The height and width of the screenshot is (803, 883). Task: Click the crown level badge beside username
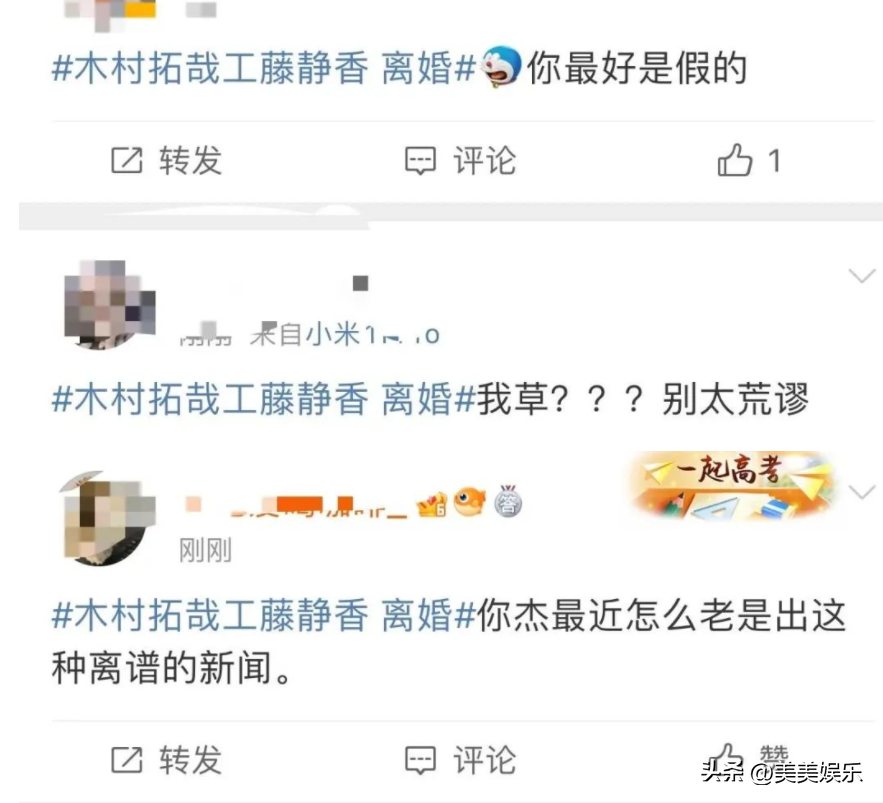(x=431, y=504)
